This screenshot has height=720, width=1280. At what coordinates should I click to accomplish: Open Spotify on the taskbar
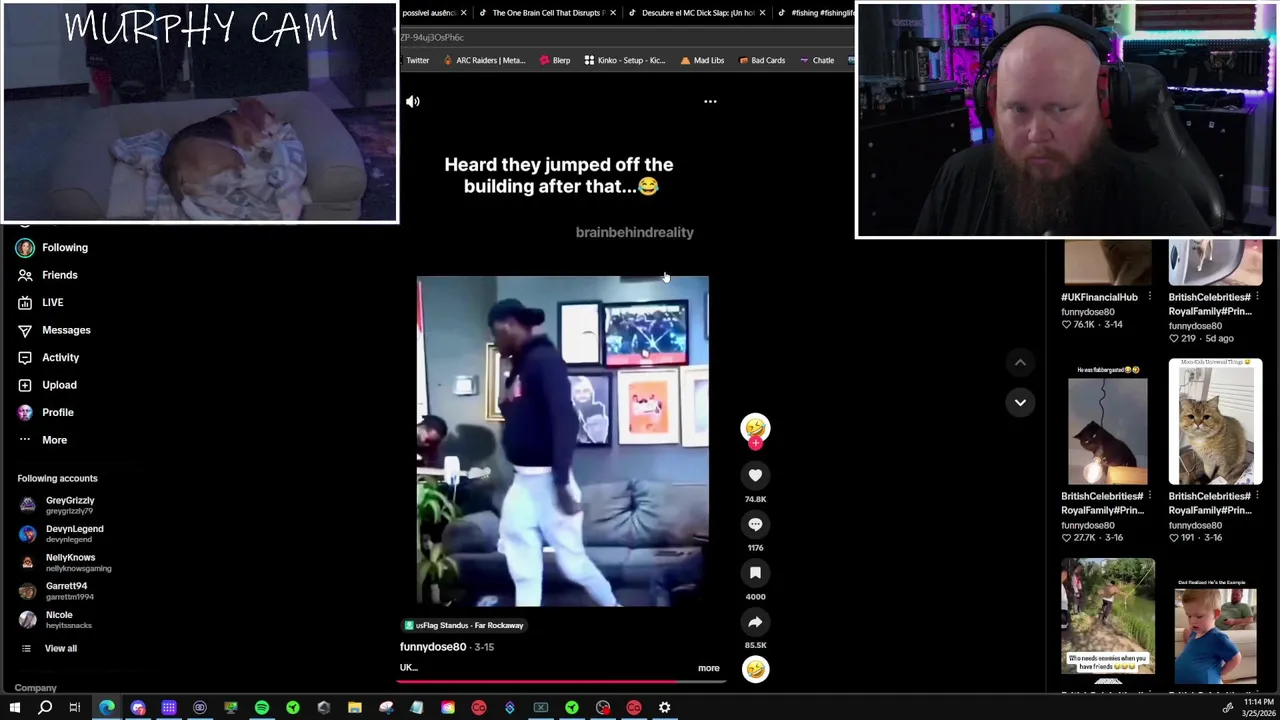262,708
